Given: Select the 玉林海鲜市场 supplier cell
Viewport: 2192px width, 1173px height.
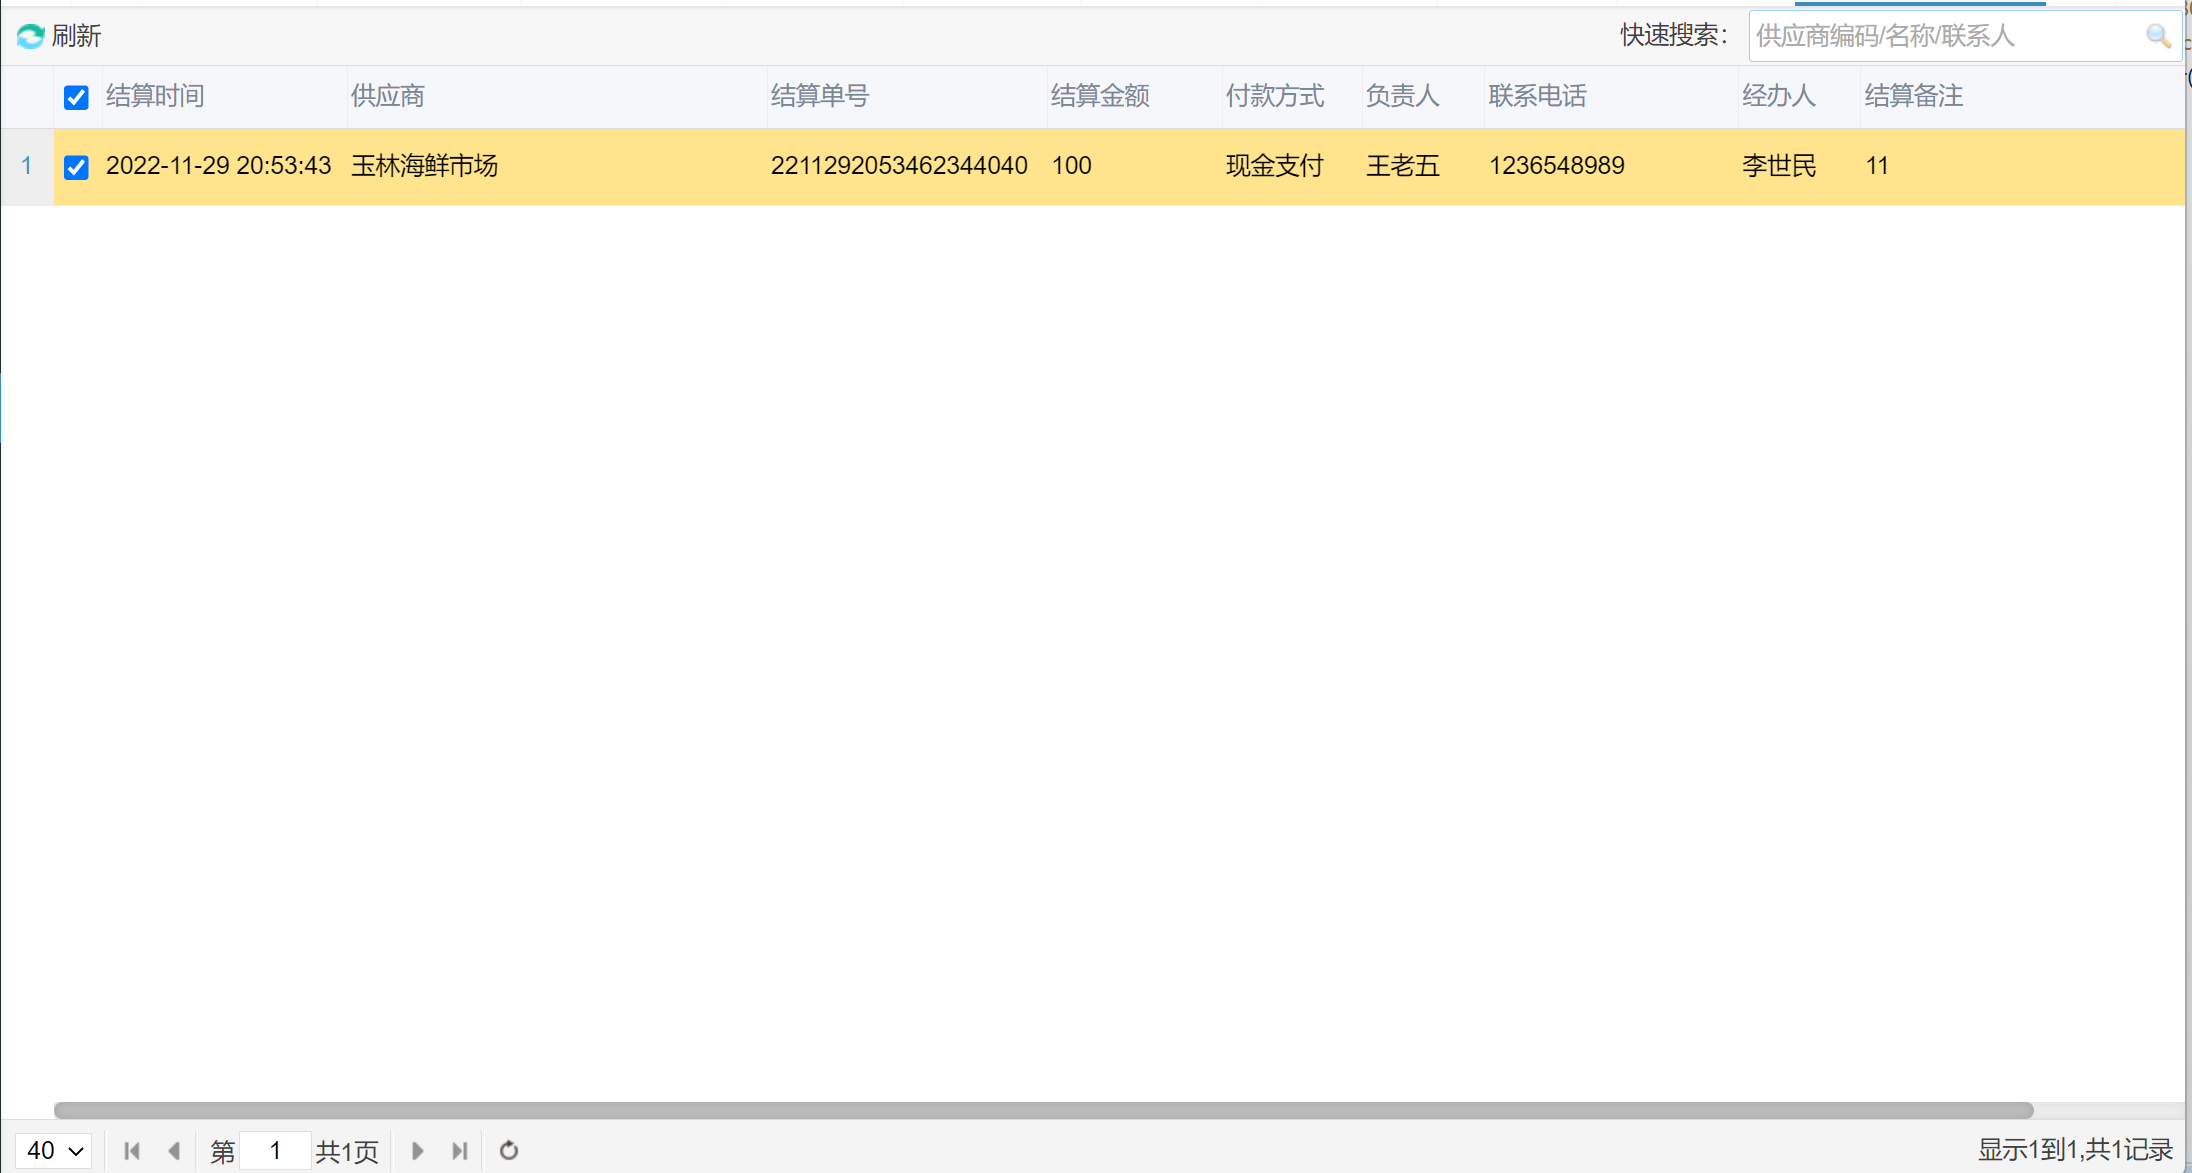Looking at the screenshot, I should (x=424, y=166).
